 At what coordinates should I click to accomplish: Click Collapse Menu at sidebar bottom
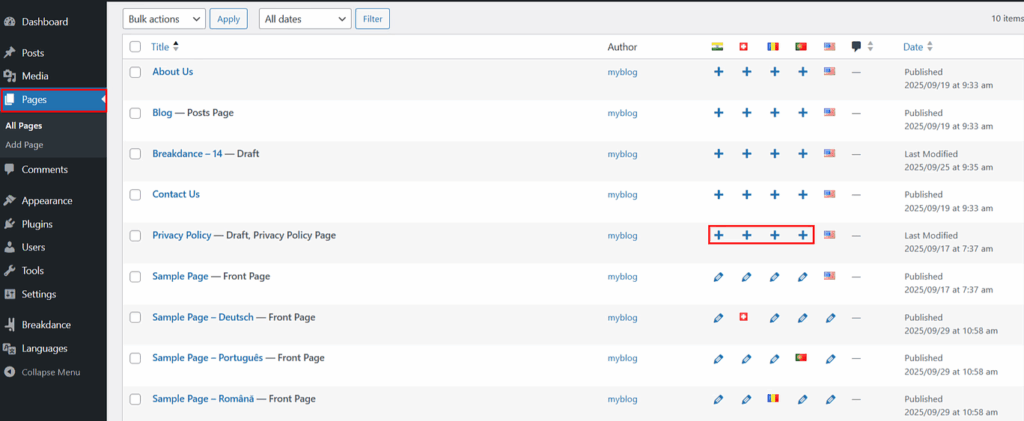click(50, 372)
